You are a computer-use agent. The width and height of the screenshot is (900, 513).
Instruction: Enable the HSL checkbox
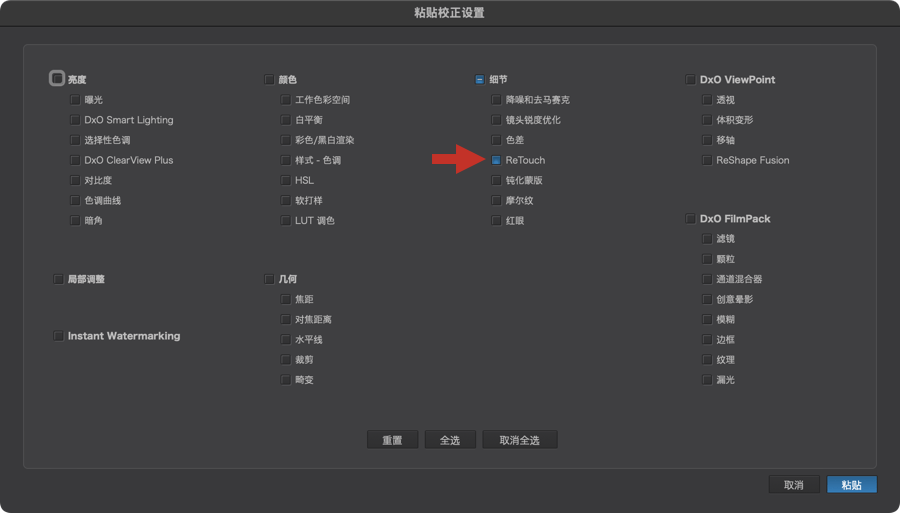click(286, 180)
